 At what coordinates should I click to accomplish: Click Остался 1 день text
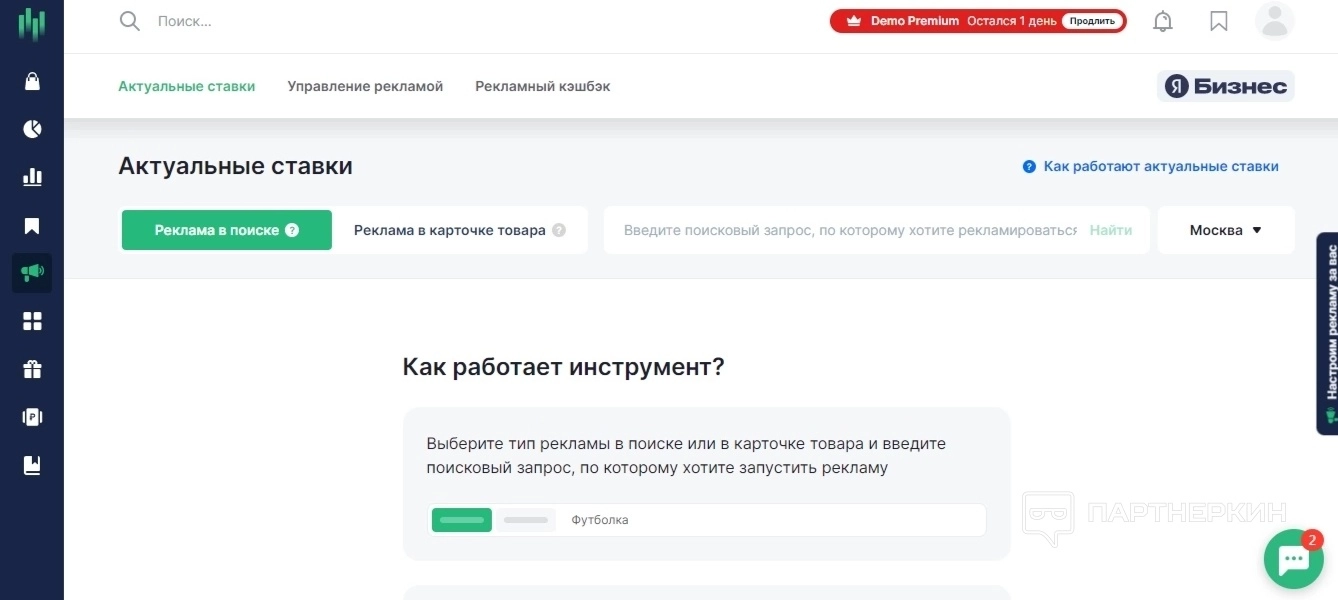pos(1011,21)
